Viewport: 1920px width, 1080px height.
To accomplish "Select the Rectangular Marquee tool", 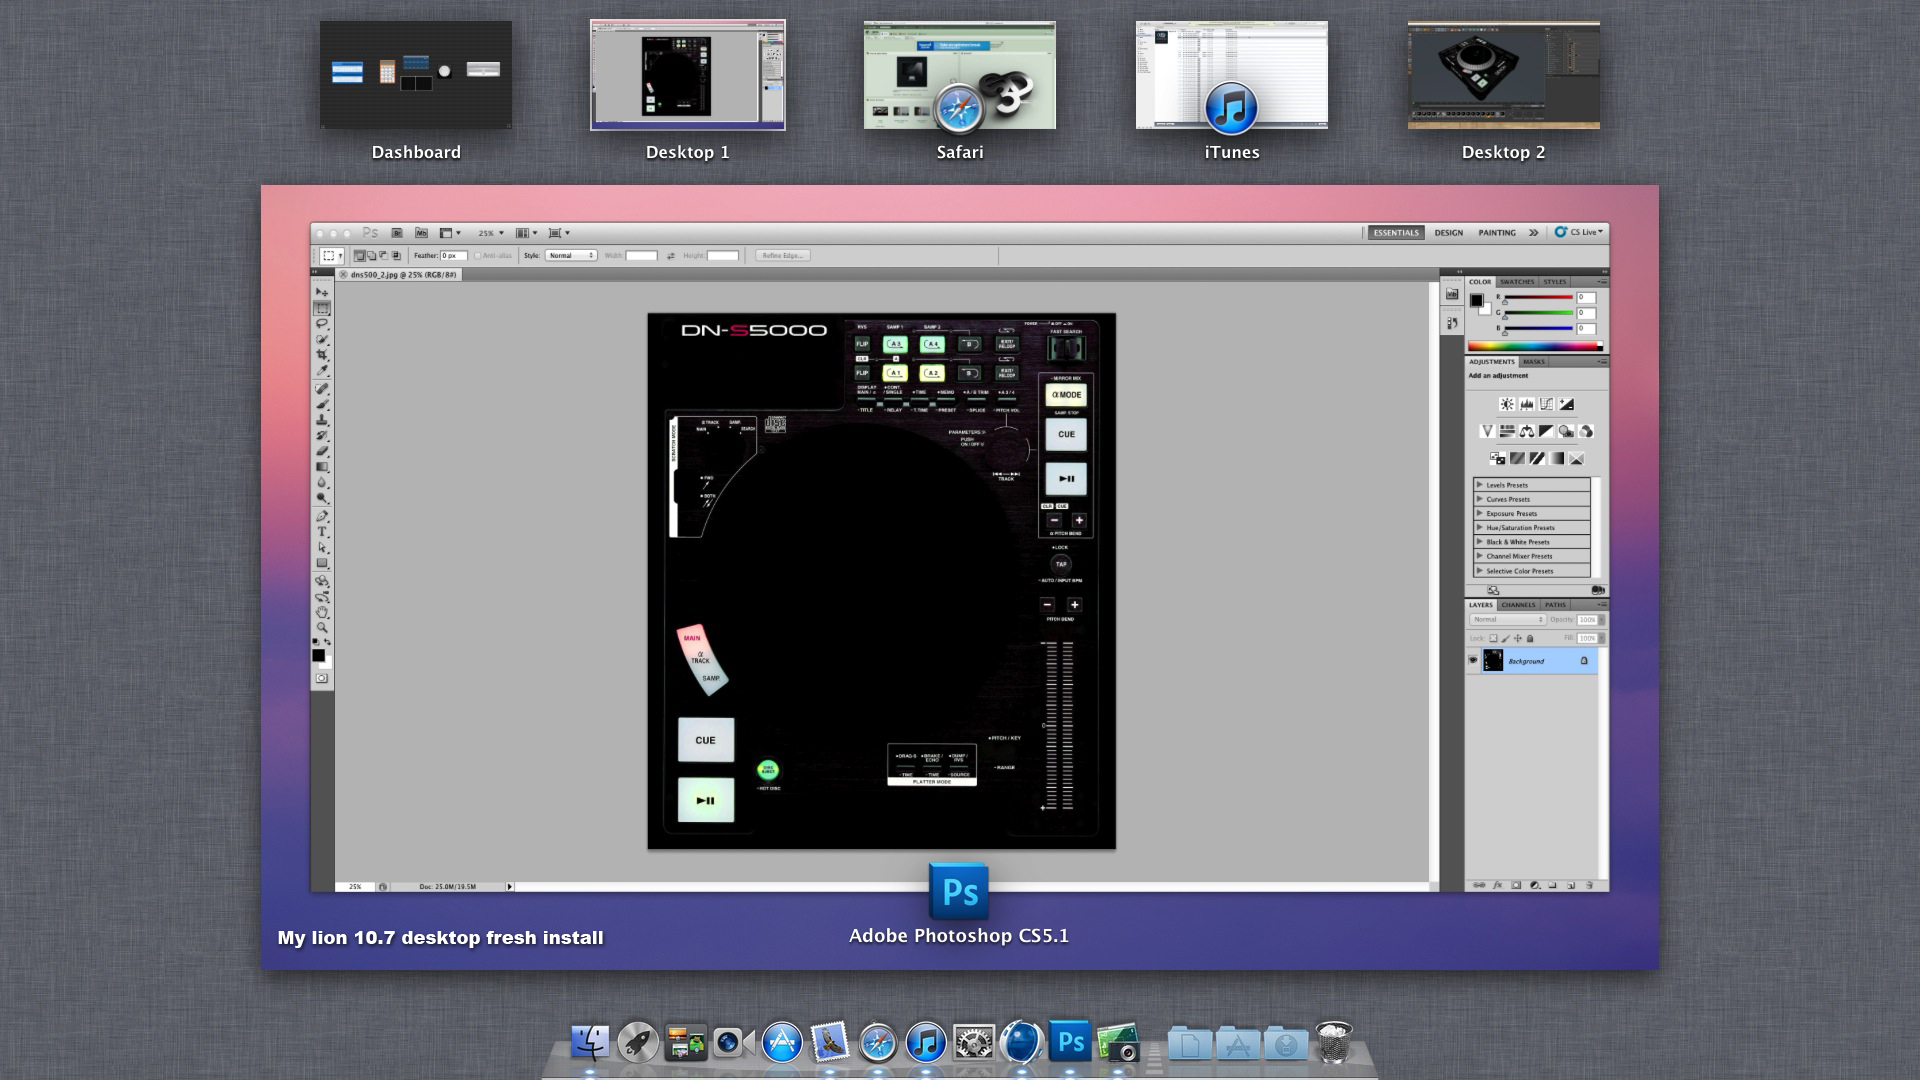I will [322, 308].
